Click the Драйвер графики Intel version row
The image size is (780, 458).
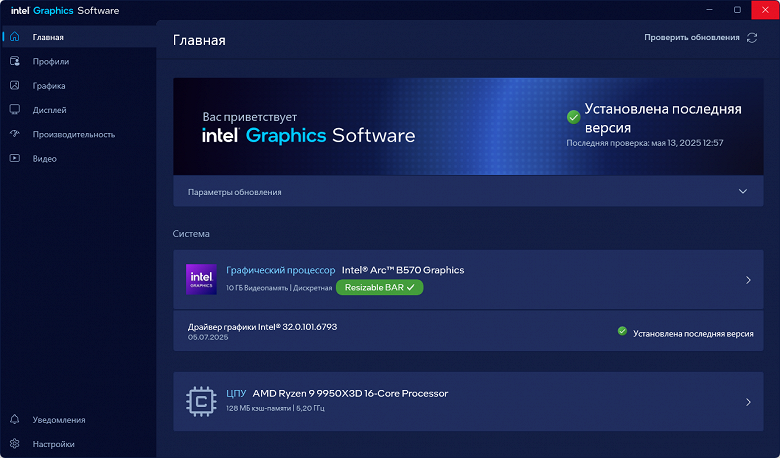coord(468,331)
